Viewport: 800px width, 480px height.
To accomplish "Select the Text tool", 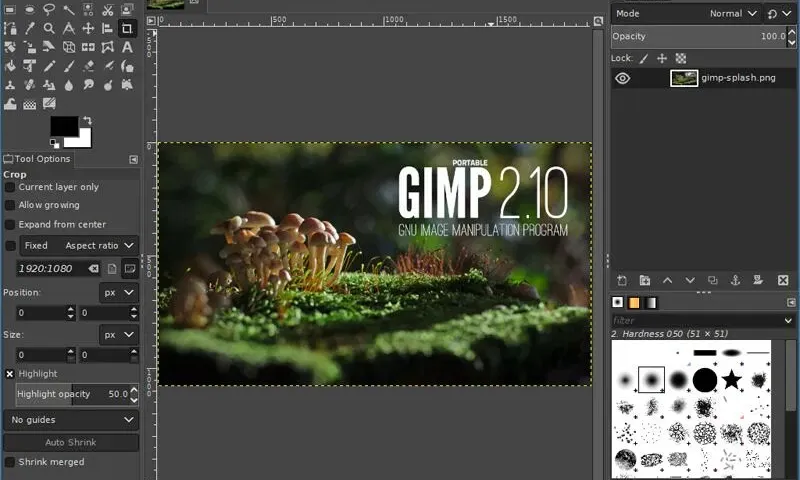I will [127, 47].
